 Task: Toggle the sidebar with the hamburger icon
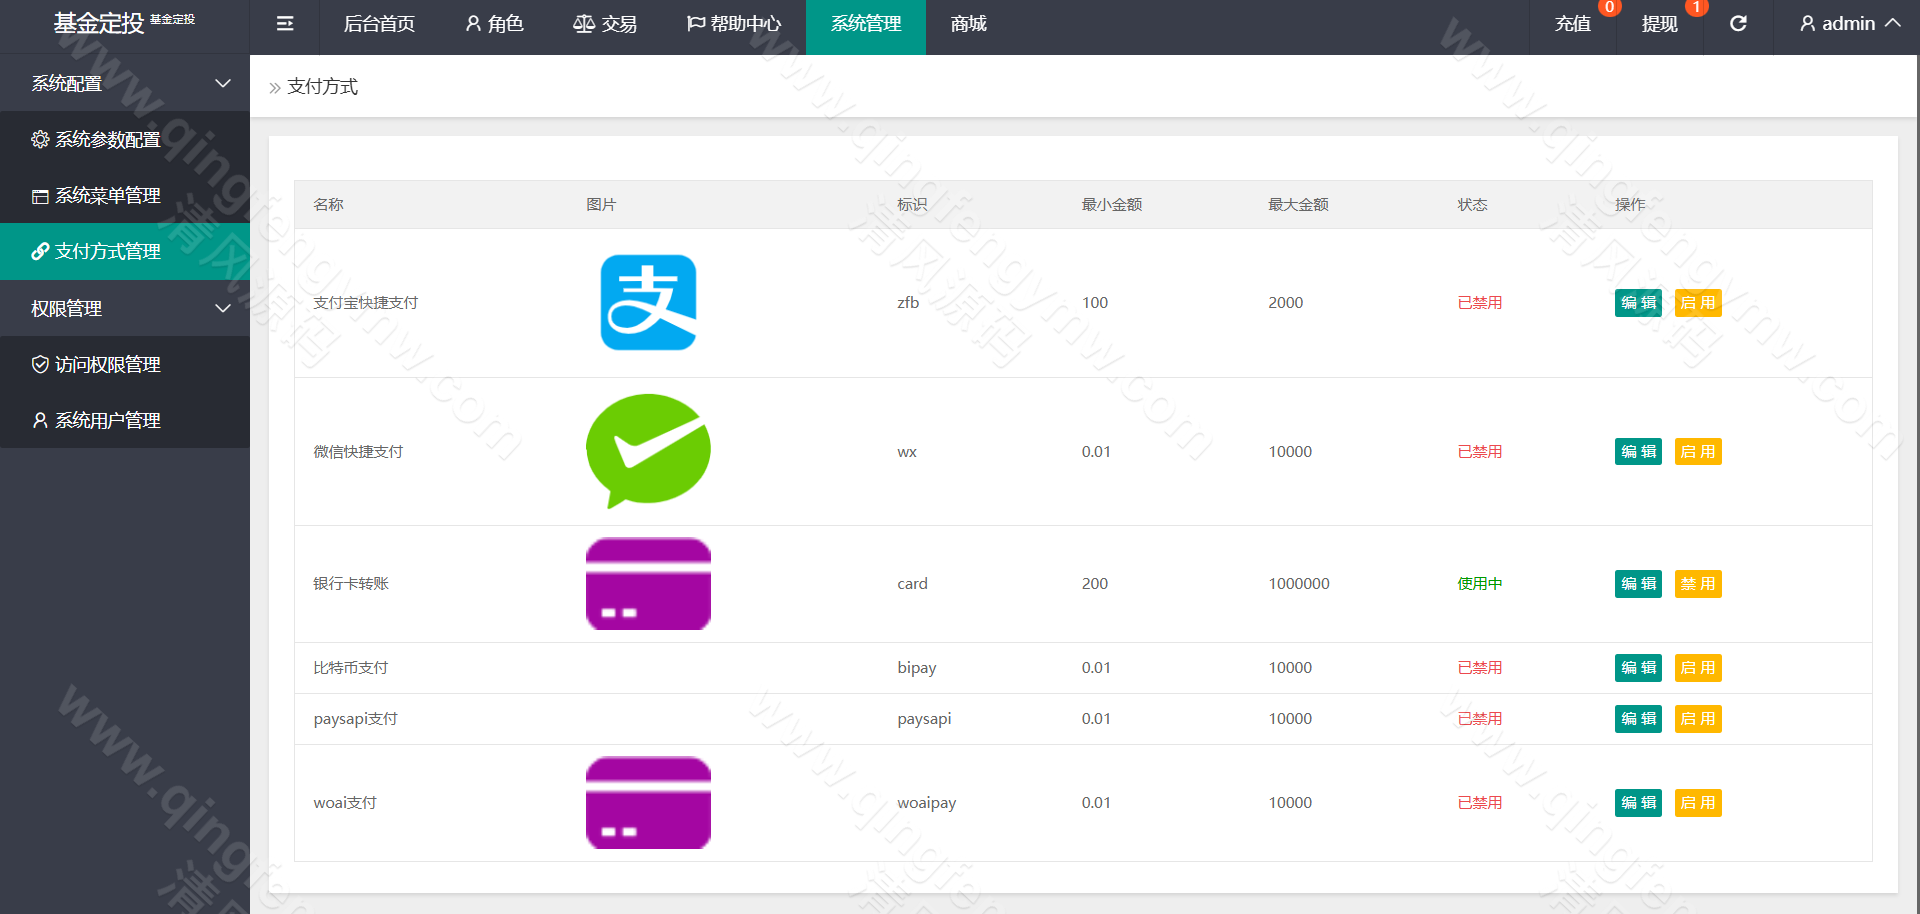coord(284,23)
